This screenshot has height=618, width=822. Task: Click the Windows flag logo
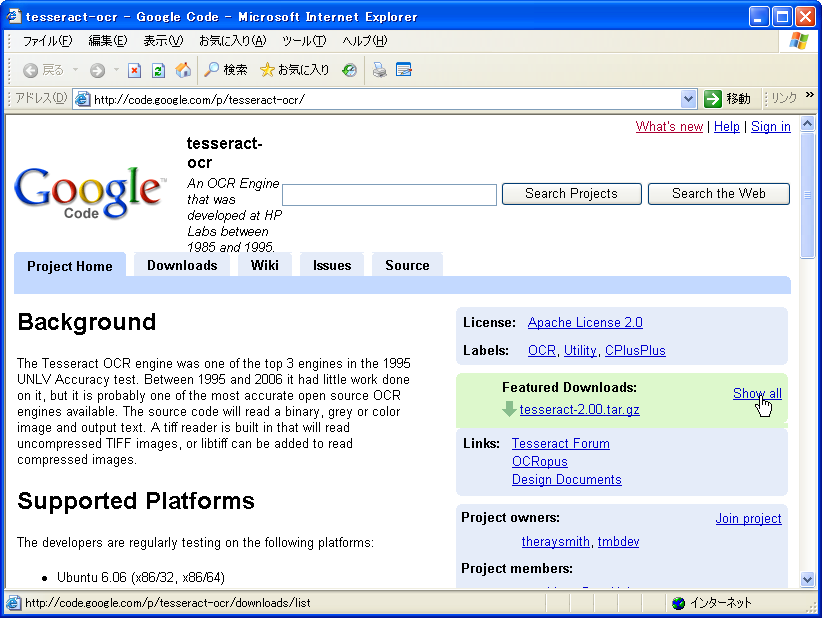[798, 41]
